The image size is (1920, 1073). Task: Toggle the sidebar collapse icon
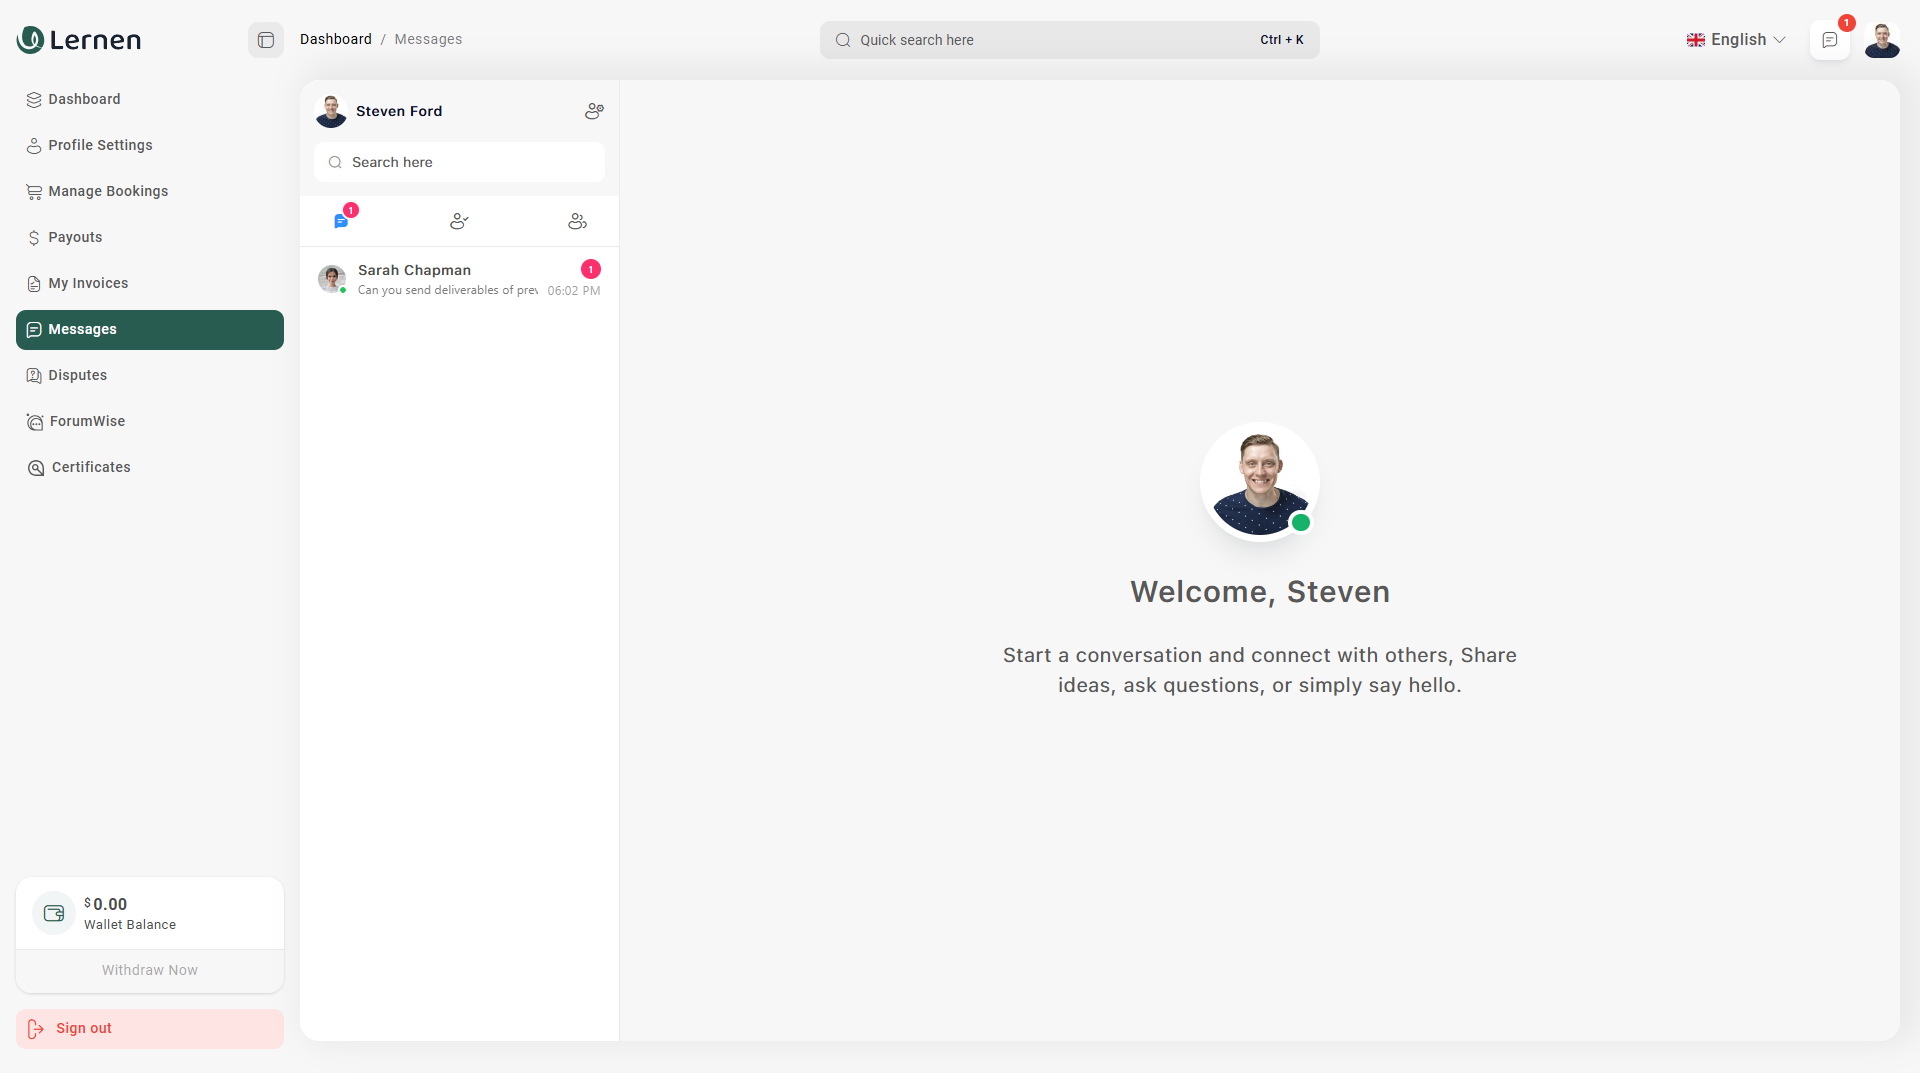(x=266, y=40)
